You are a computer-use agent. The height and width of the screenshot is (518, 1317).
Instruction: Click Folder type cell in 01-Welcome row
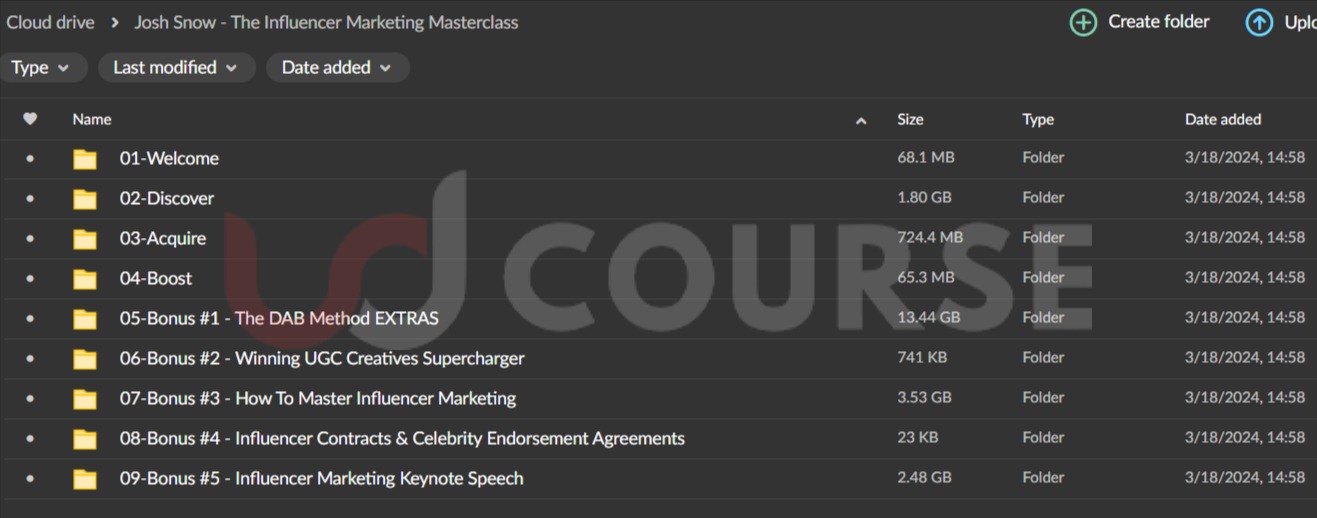pos(1043,158)
